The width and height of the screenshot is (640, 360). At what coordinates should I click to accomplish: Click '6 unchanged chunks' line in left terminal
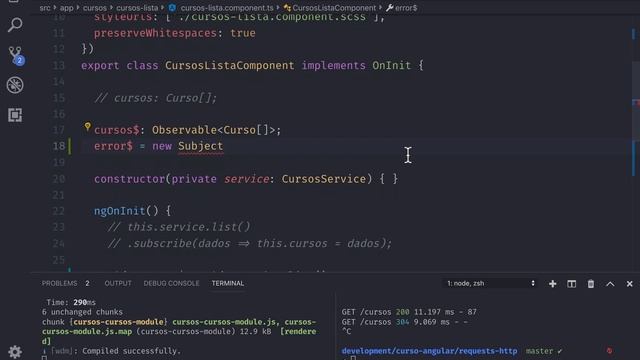click(82, 312)
